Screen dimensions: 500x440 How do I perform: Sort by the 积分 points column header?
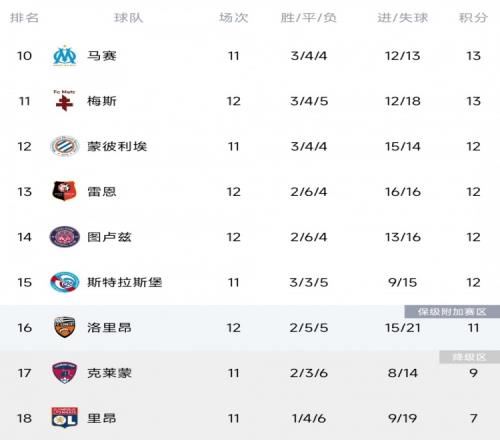(x=473, y=18)
